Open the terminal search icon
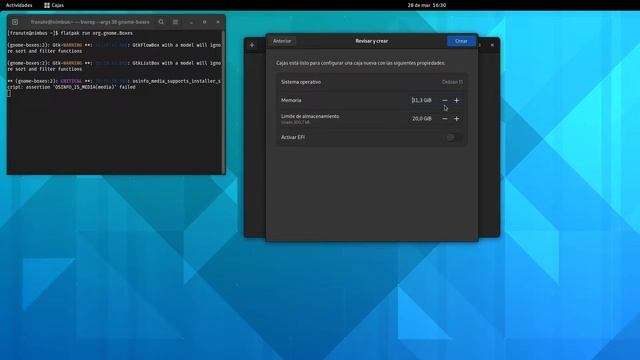The width and height of the screenshot is (640, 360). click(x=161, y=22)
